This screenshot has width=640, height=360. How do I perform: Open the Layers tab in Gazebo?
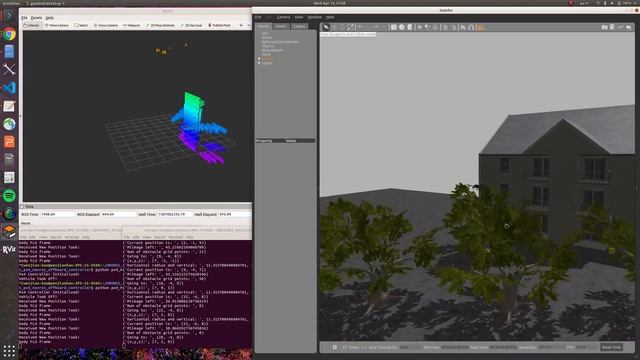point(299,26)
